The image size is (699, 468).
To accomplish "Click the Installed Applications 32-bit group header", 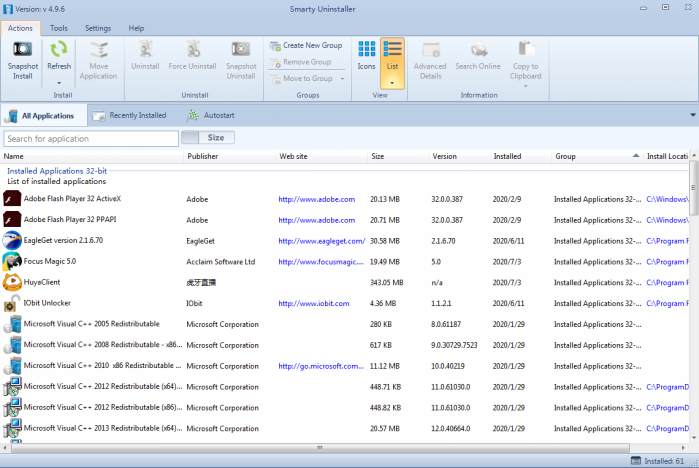I will 57,171.
